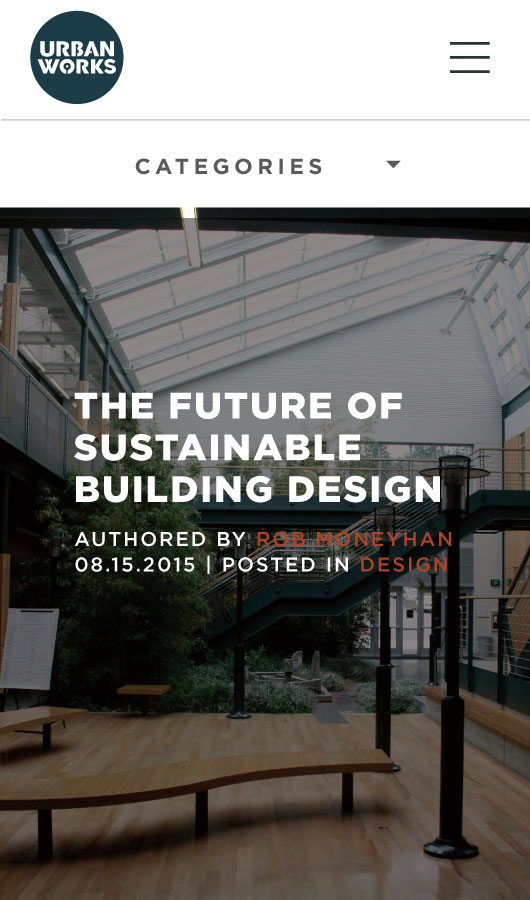This screenshot has height=900, width=530.
Task: Click the 'Authored by' byline text
Action: point(161,539)
